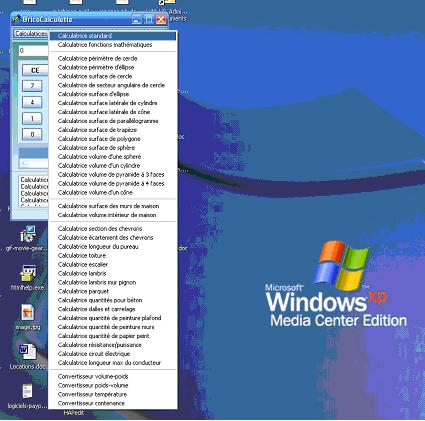
Task: Maximize the BricoCalculette window
Action: click(x=149, y=20)
